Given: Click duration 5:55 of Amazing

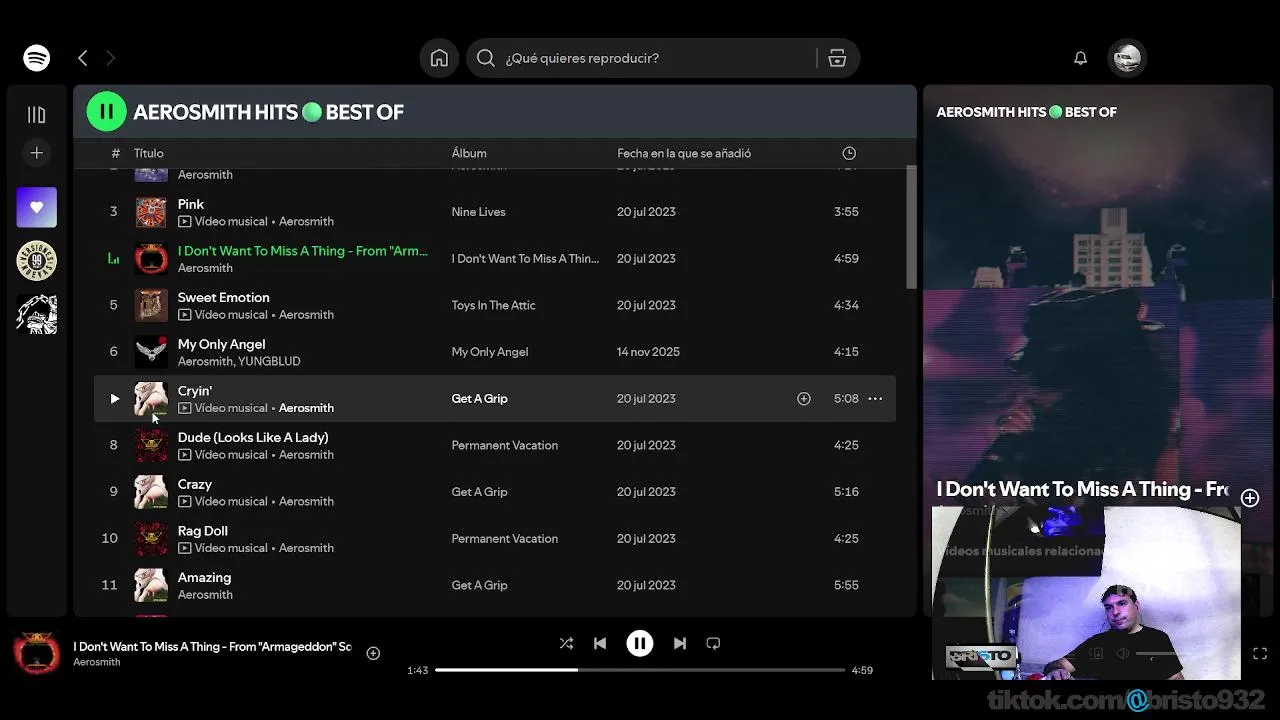Looking at the screenshot, I should 846,585.
